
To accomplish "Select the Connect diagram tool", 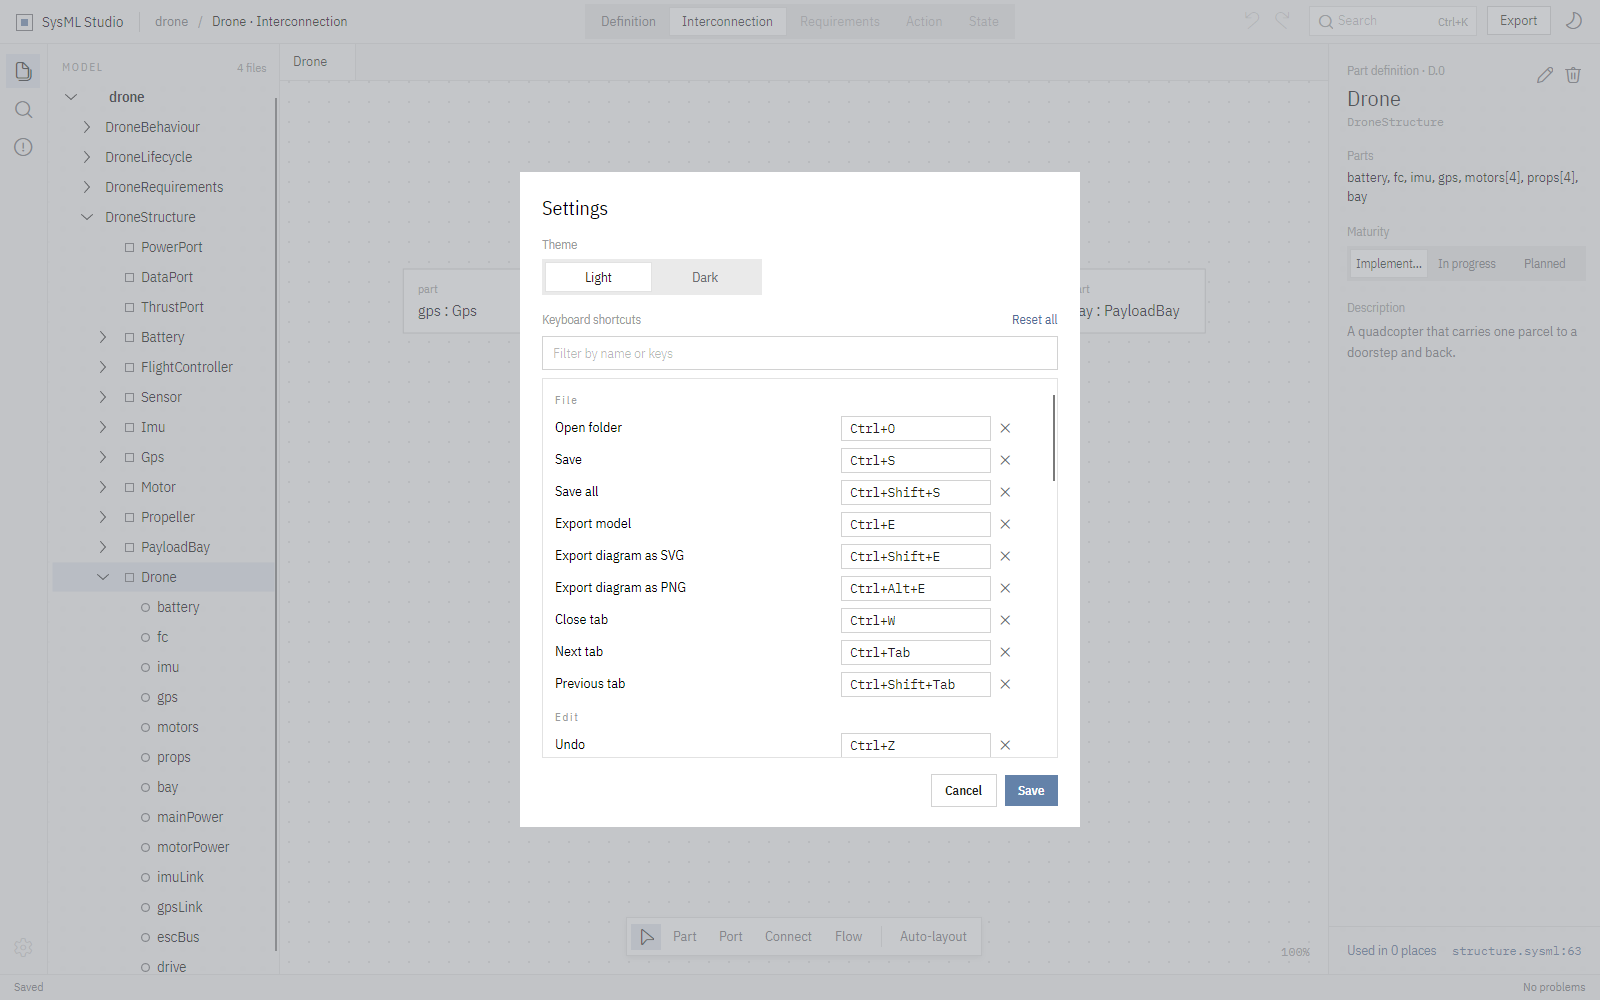I will tap(788, 937).
